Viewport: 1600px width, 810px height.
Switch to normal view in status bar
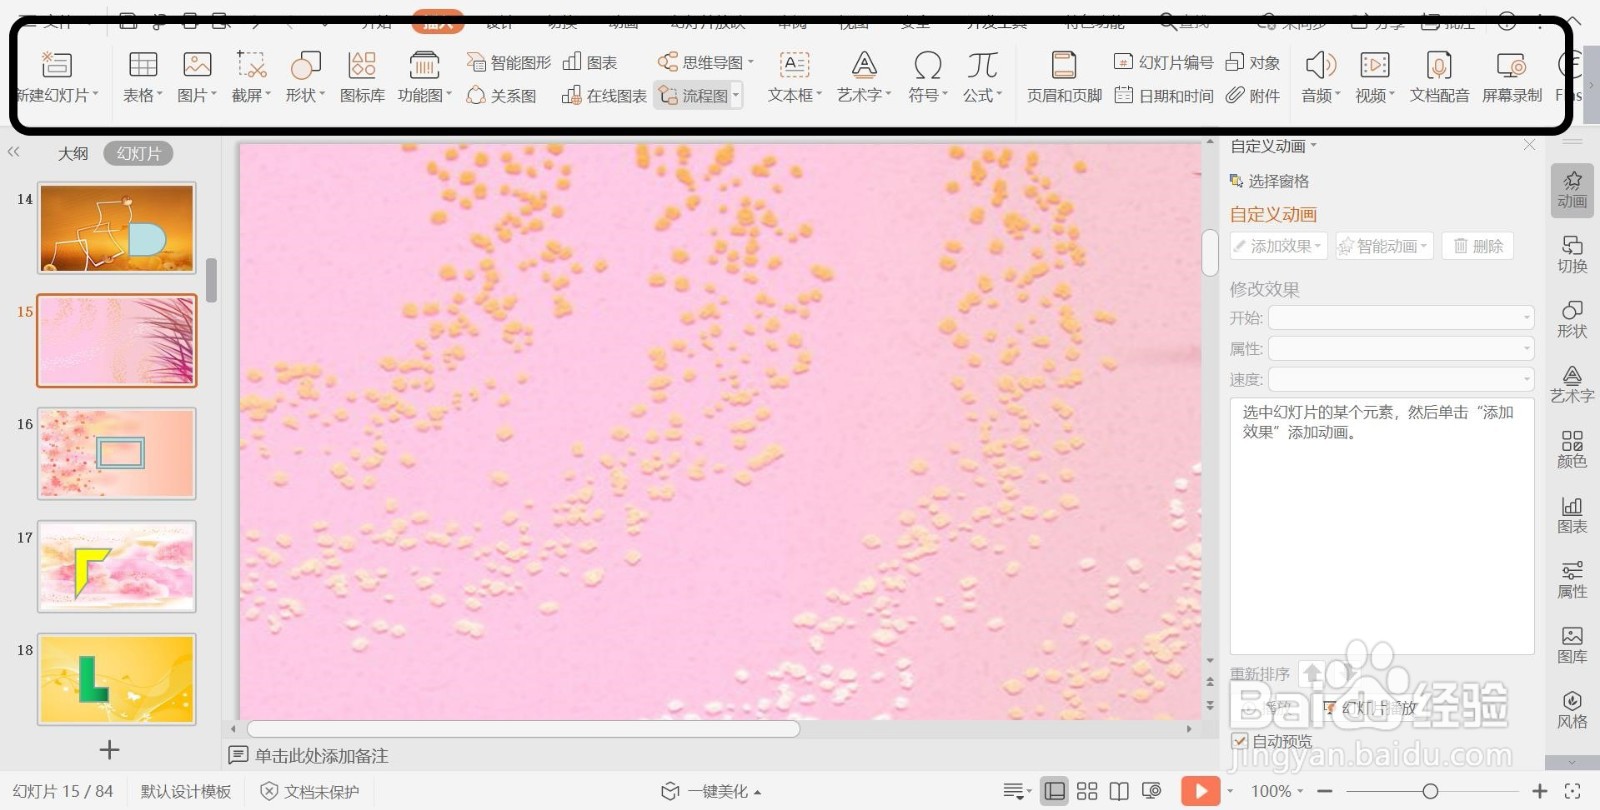click(x=1054, y=791)
